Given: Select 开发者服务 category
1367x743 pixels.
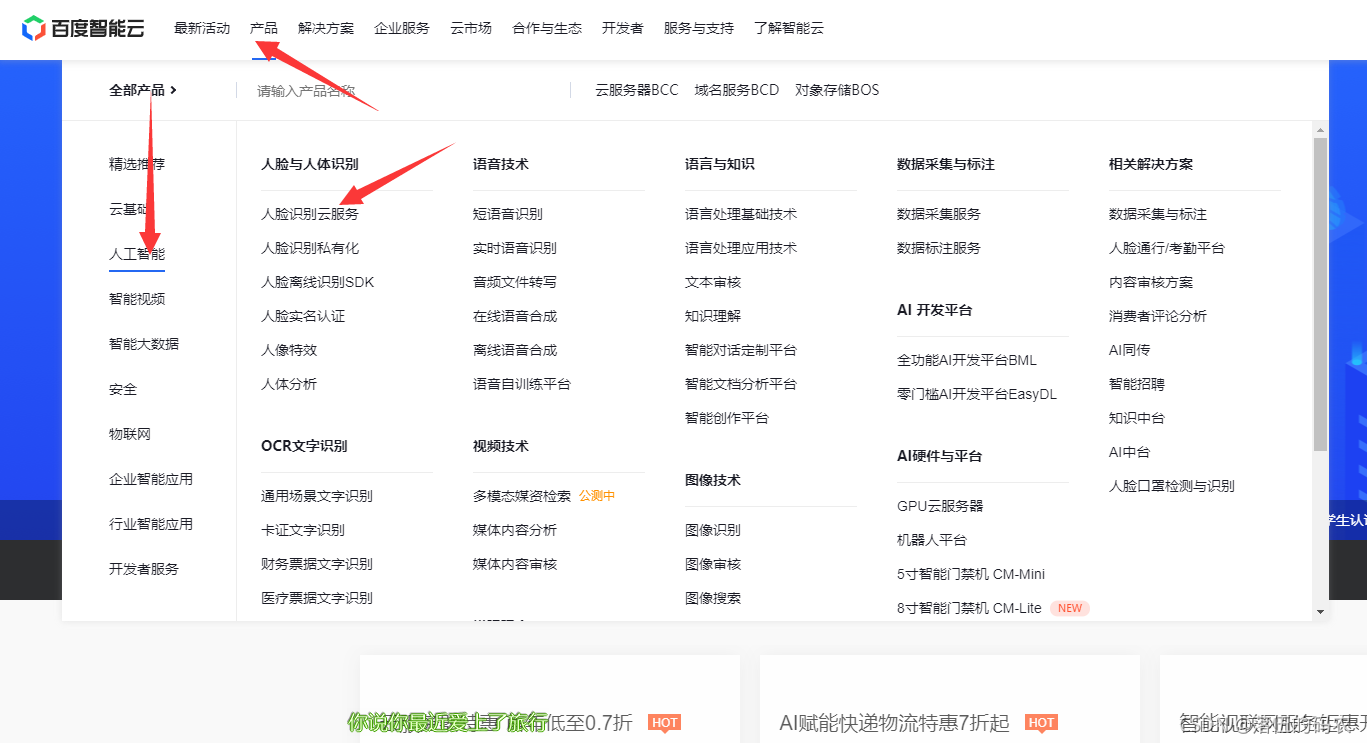Looking at the screenshot, I should tap(144, 569).
